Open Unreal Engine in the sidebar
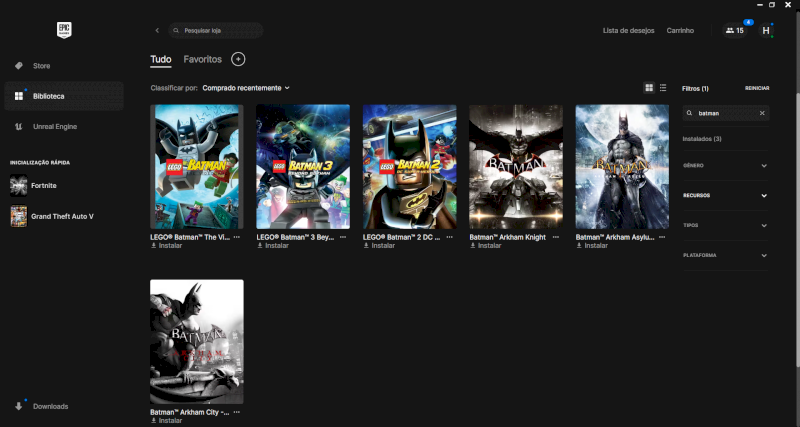This screenshot has width=800, height=427. (54, 126)
